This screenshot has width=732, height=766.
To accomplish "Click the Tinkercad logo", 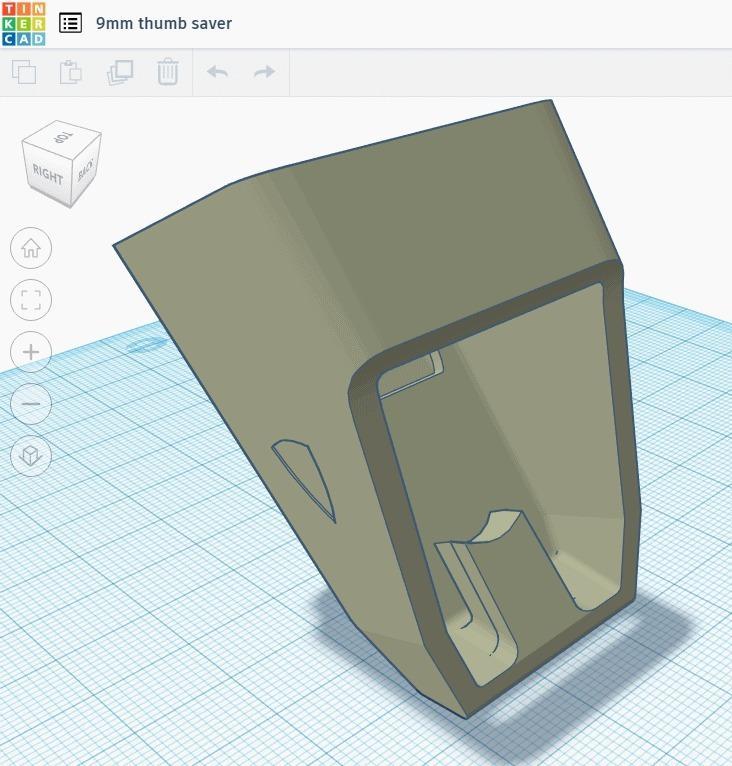I will (x=23, y=23).
